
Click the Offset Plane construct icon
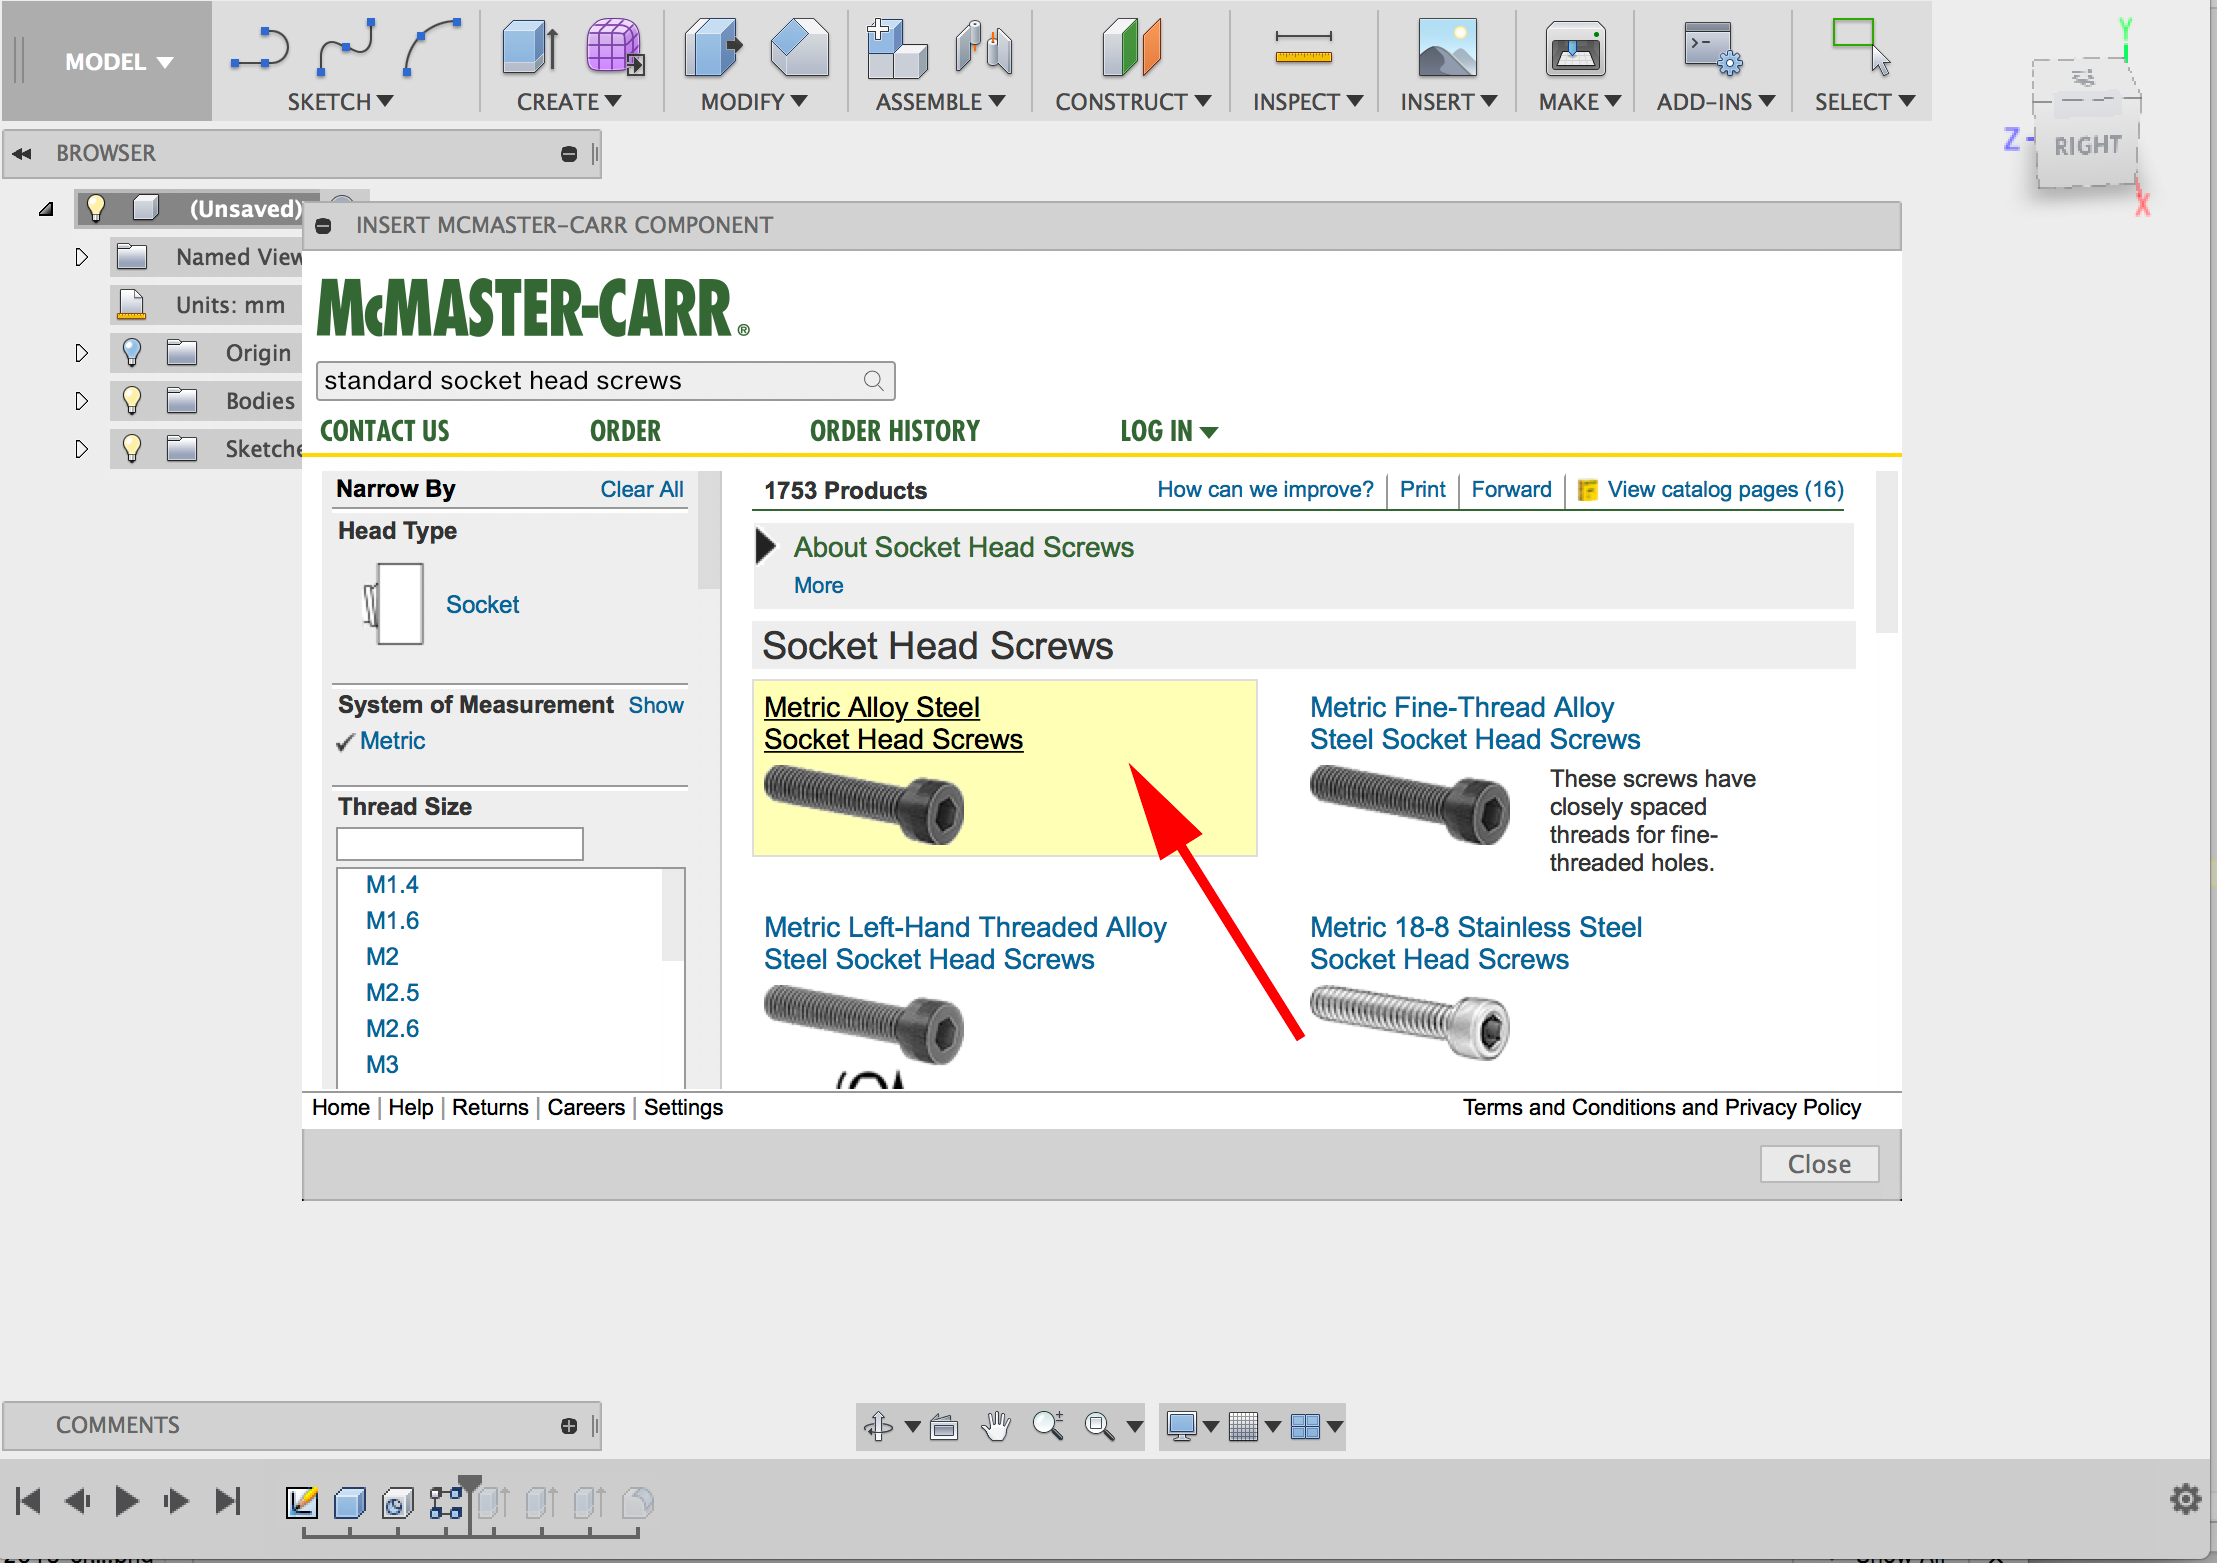[1132, 47]
